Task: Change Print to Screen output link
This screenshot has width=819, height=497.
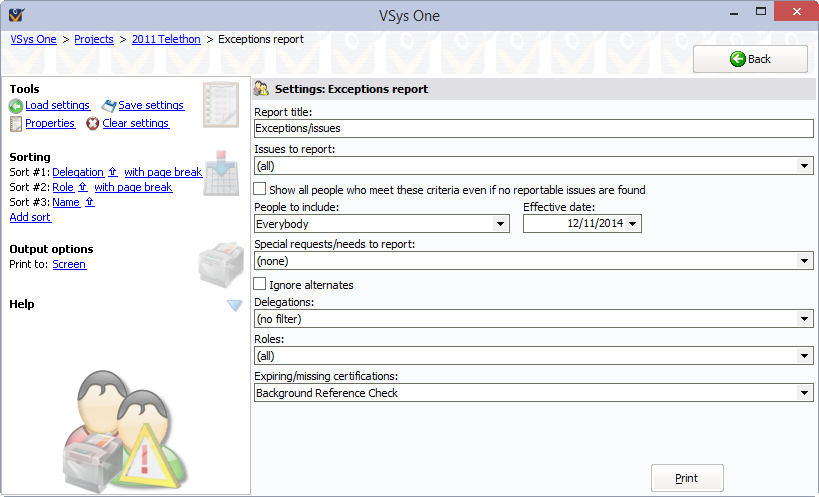Action: (x=69, y=264)
